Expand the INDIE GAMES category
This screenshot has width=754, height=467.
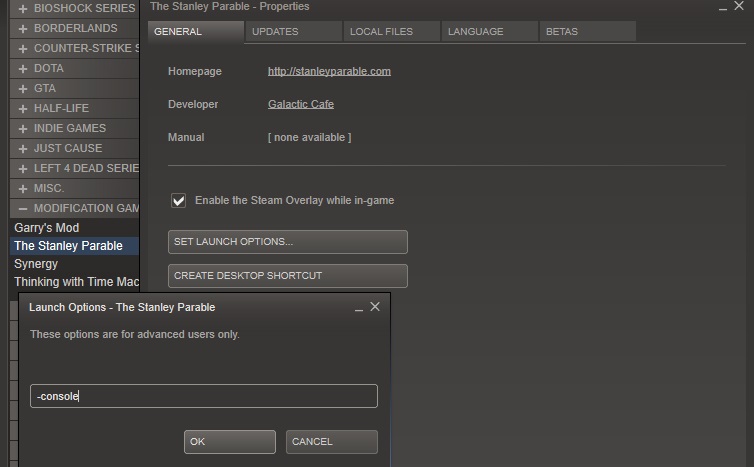pos(23,129)
